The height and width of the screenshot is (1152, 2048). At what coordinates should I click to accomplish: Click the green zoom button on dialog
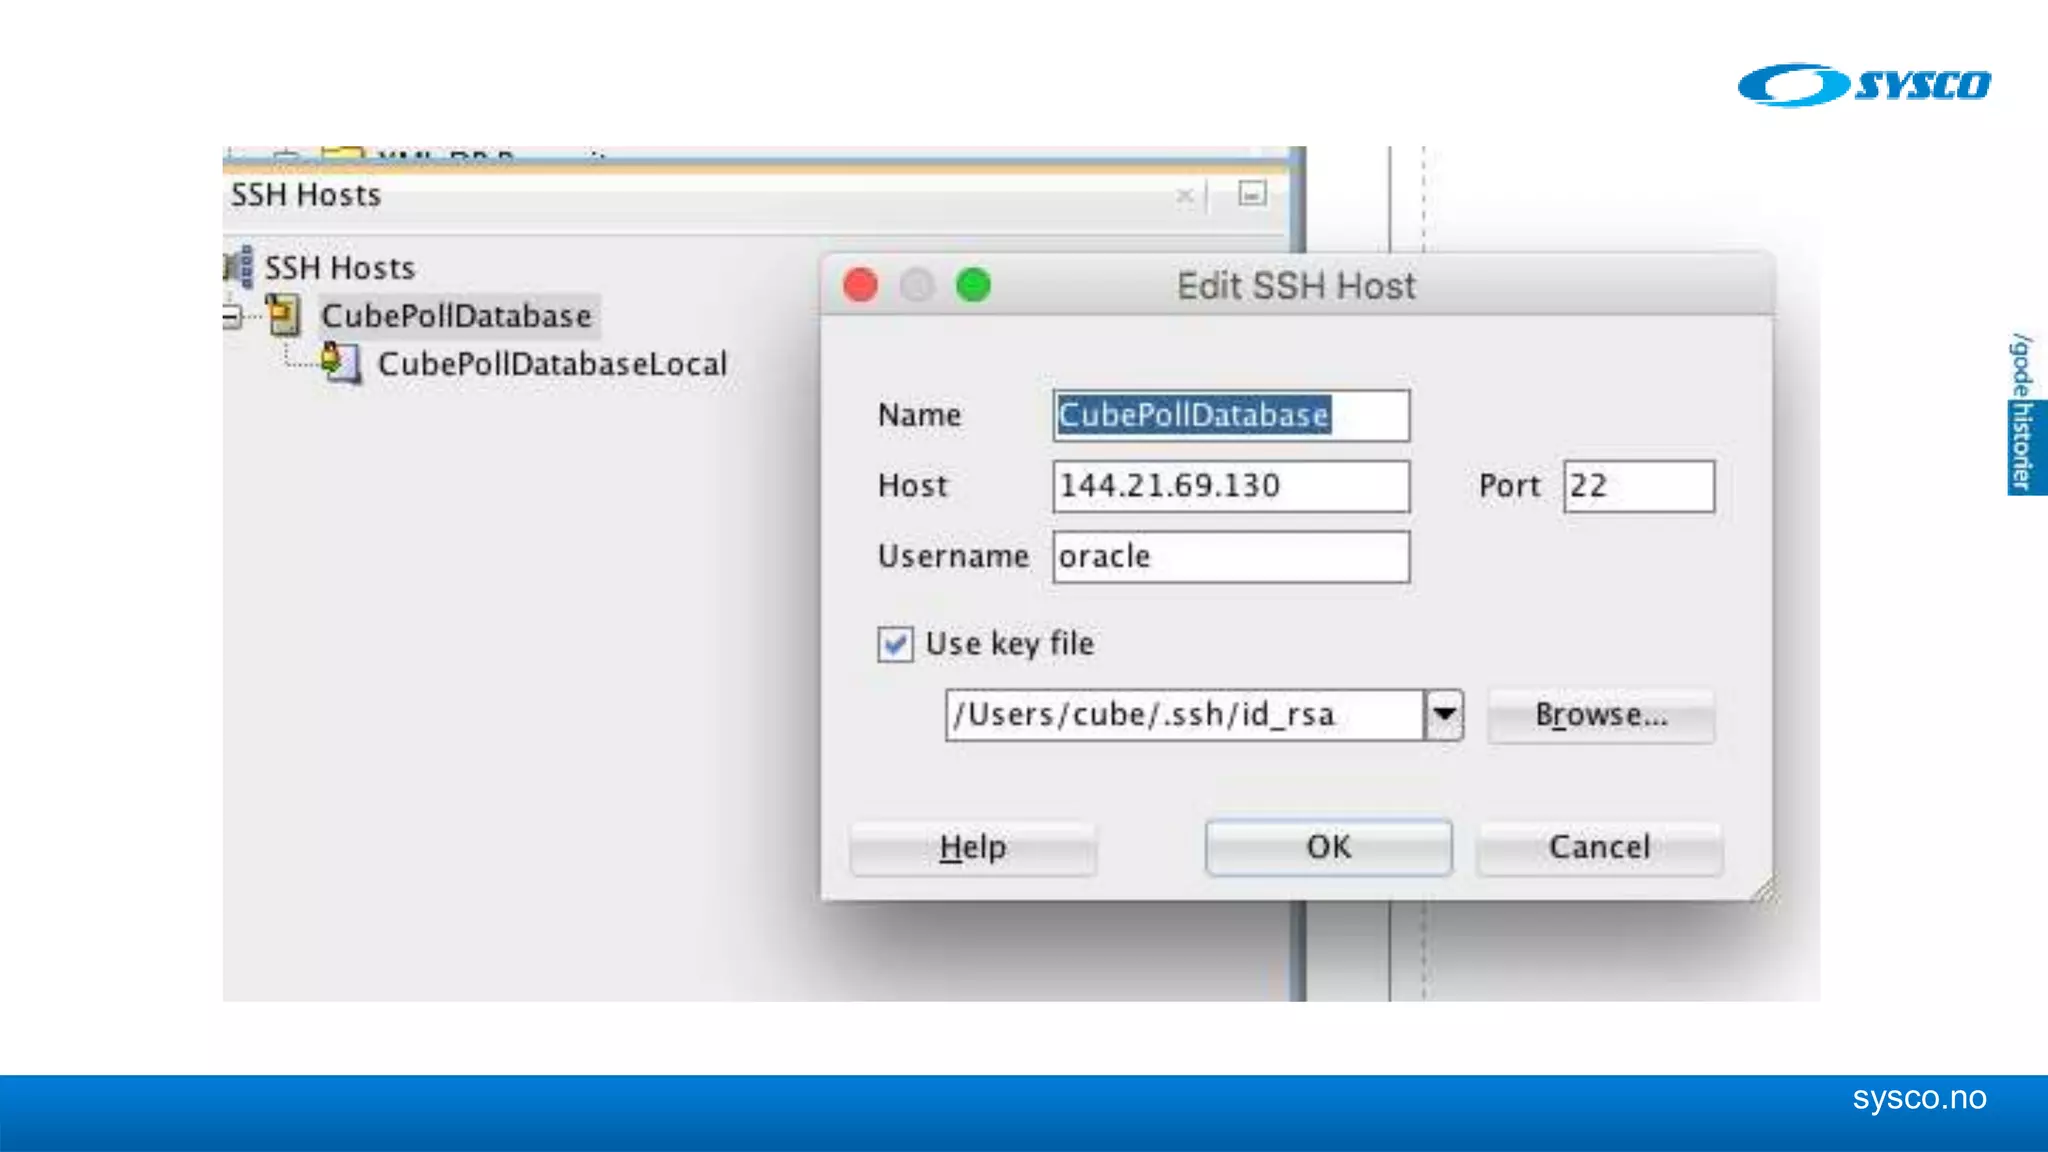tap(973, 286)
